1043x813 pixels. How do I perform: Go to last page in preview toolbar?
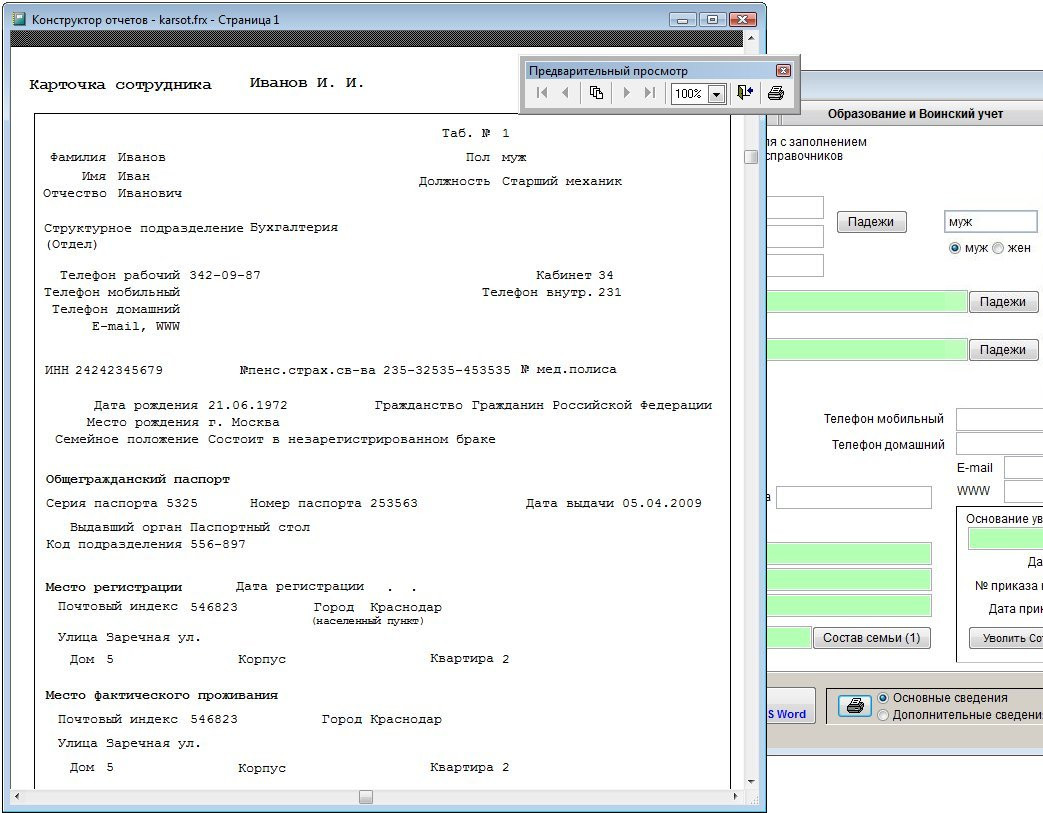[x=650, y=93]
